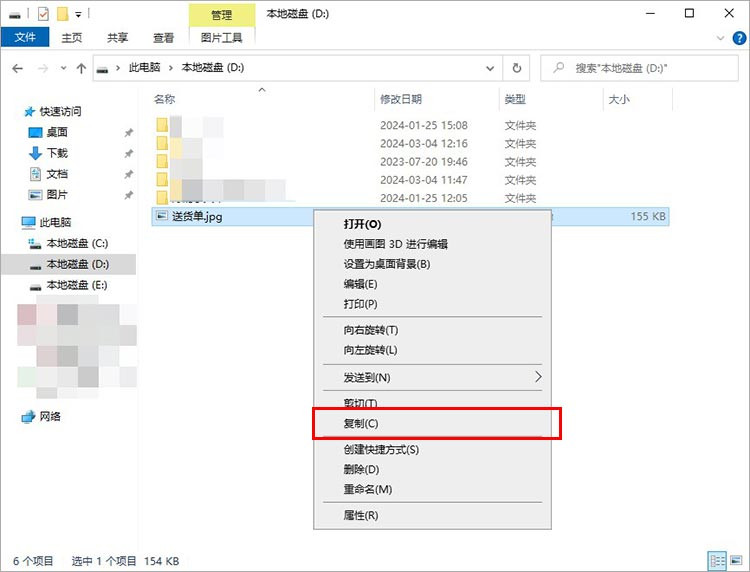750x572 pixels.
Task: Focus the 搜索"本地磁盘 (D:)" search box
Action: [640, 68]
